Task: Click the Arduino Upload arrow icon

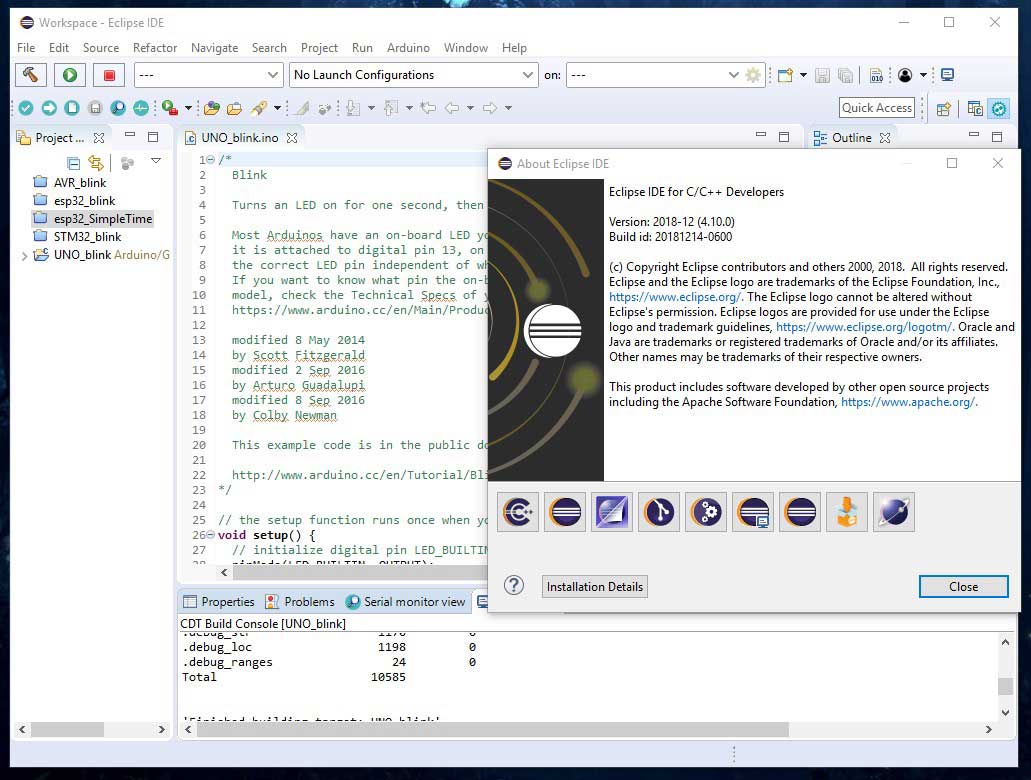Action: click(49, 108)
